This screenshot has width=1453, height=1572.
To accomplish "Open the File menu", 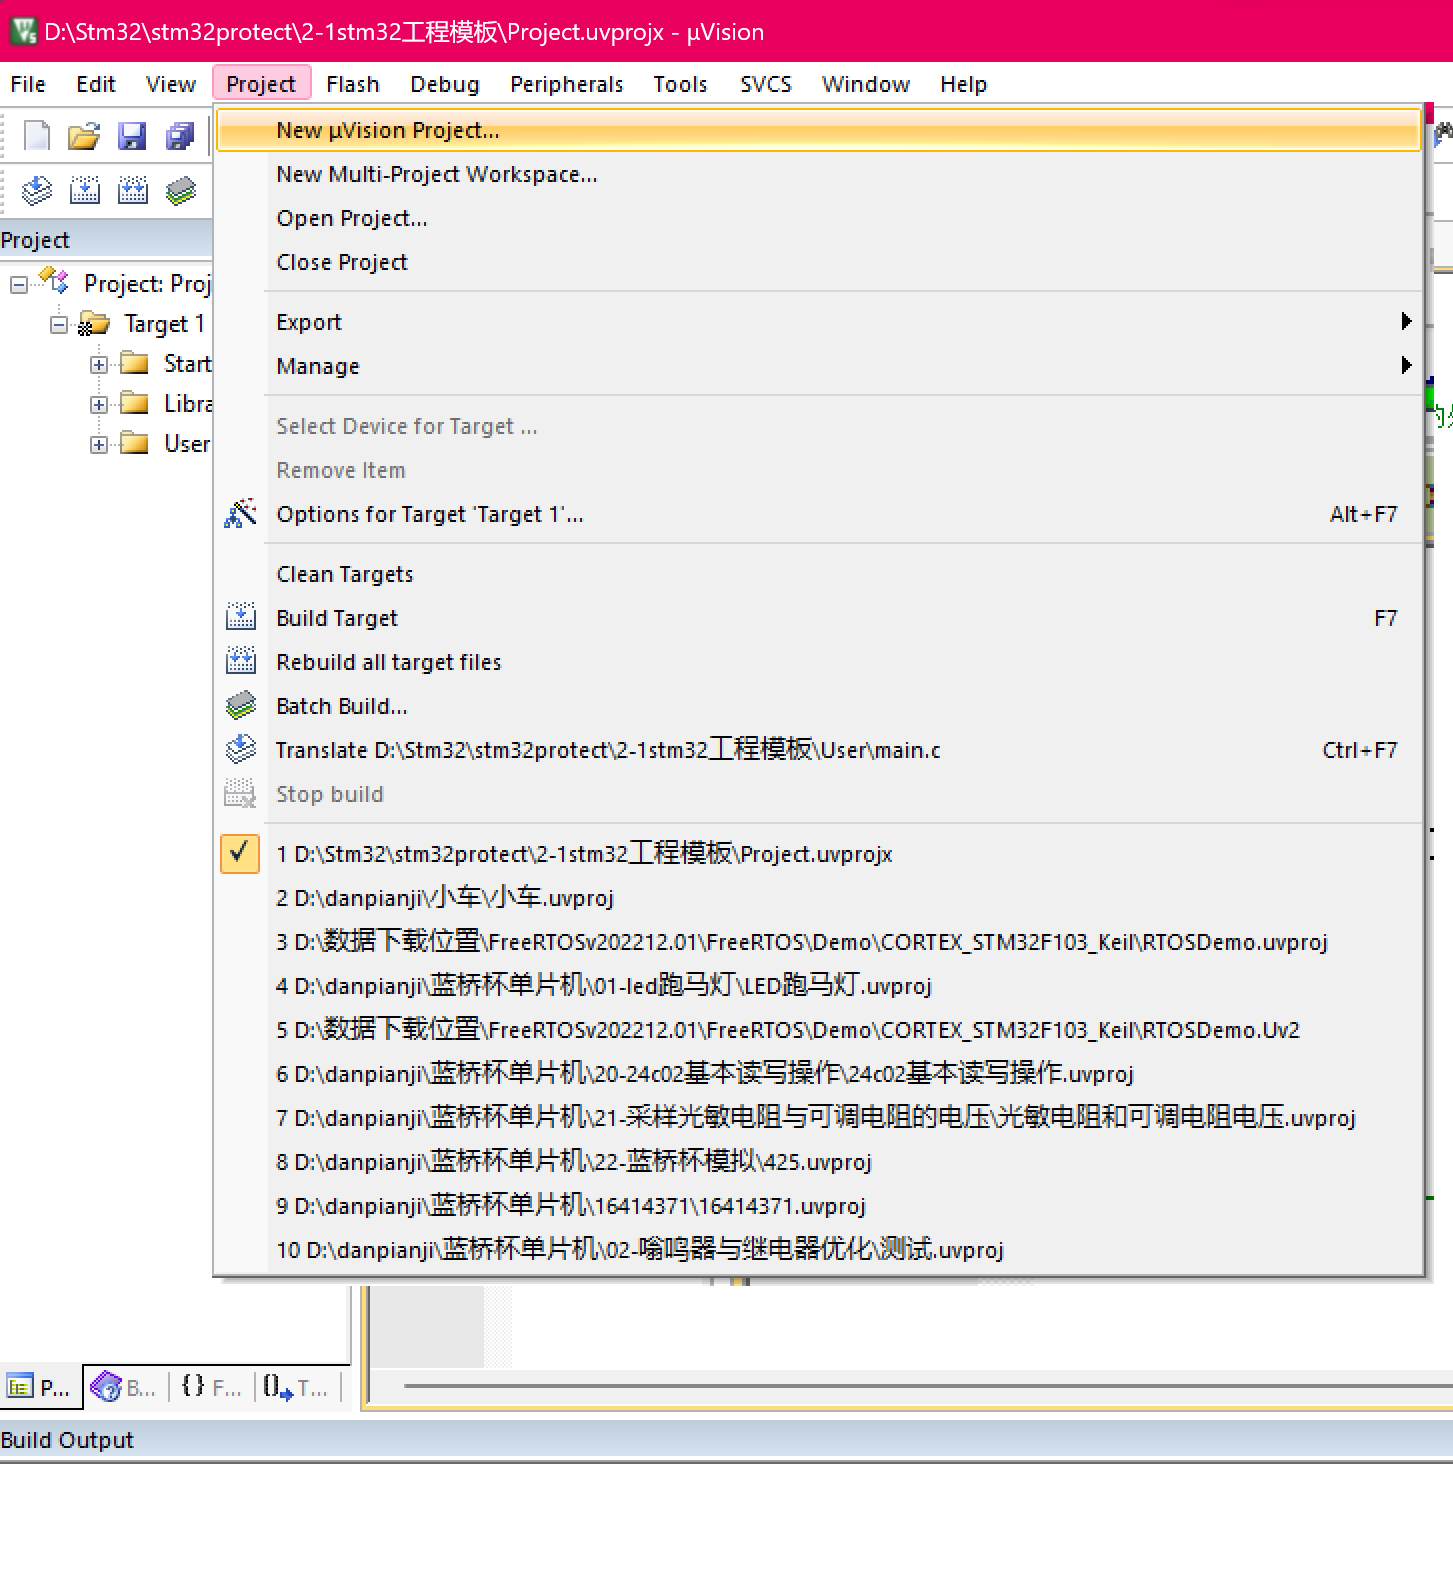I will click(x=28, y=84).
